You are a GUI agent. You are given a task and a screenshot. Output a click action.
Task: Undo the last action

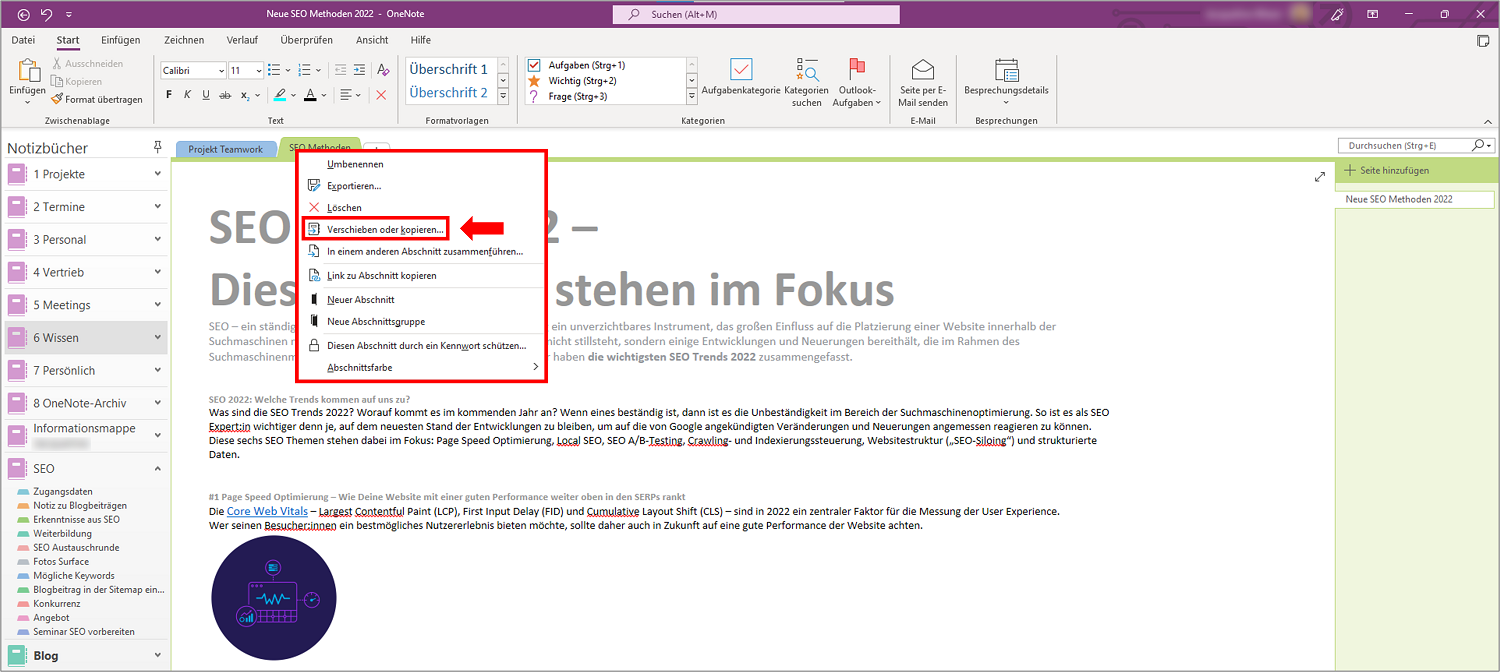(x=47, y=14)
